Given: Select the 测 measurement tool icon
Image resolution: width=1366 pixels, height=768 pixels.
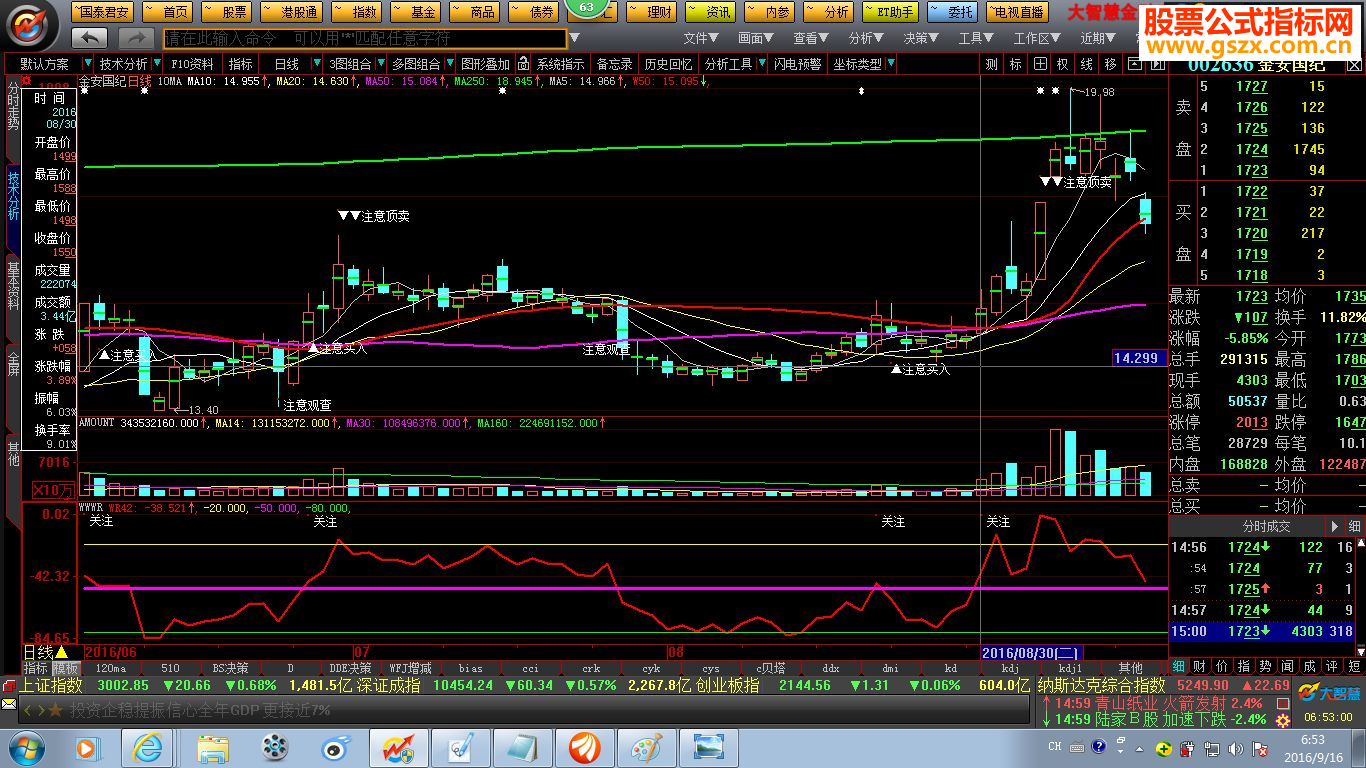Looking at the screenshot, I should (x=991, y=64).
